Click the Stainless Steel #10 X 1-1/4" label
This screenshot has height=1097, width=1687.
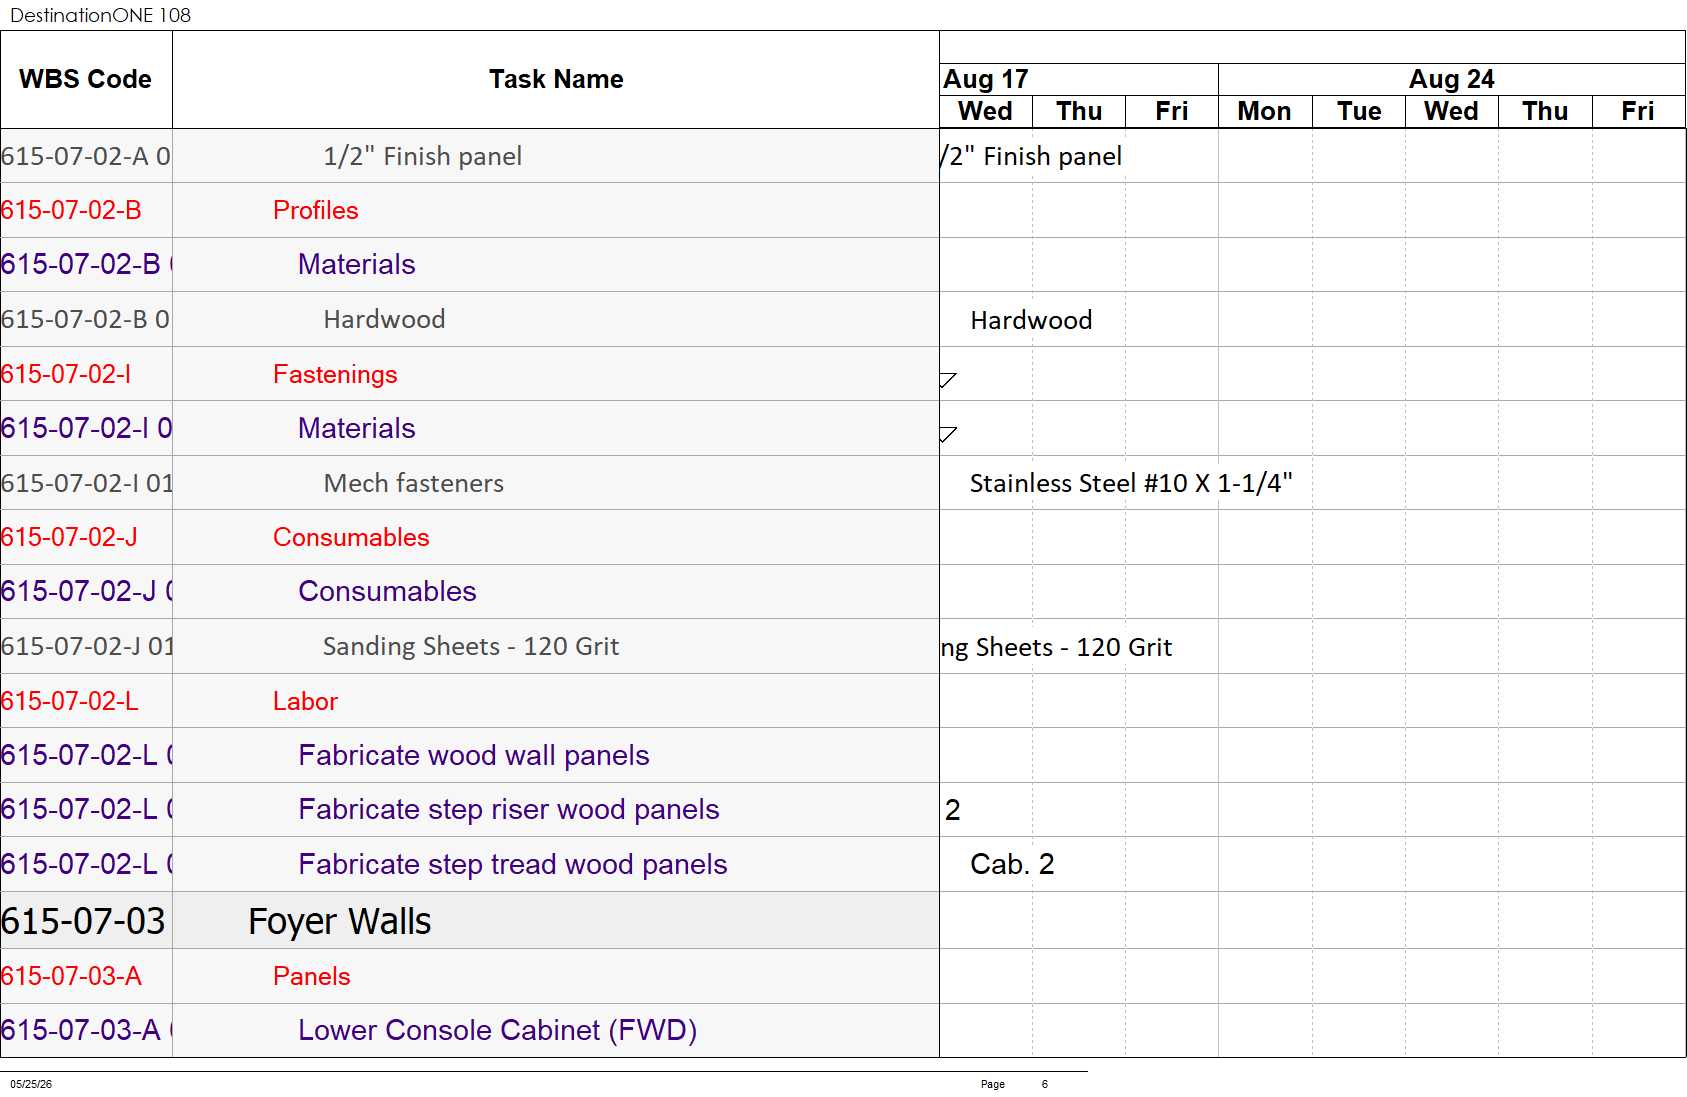click(1131, 483)
